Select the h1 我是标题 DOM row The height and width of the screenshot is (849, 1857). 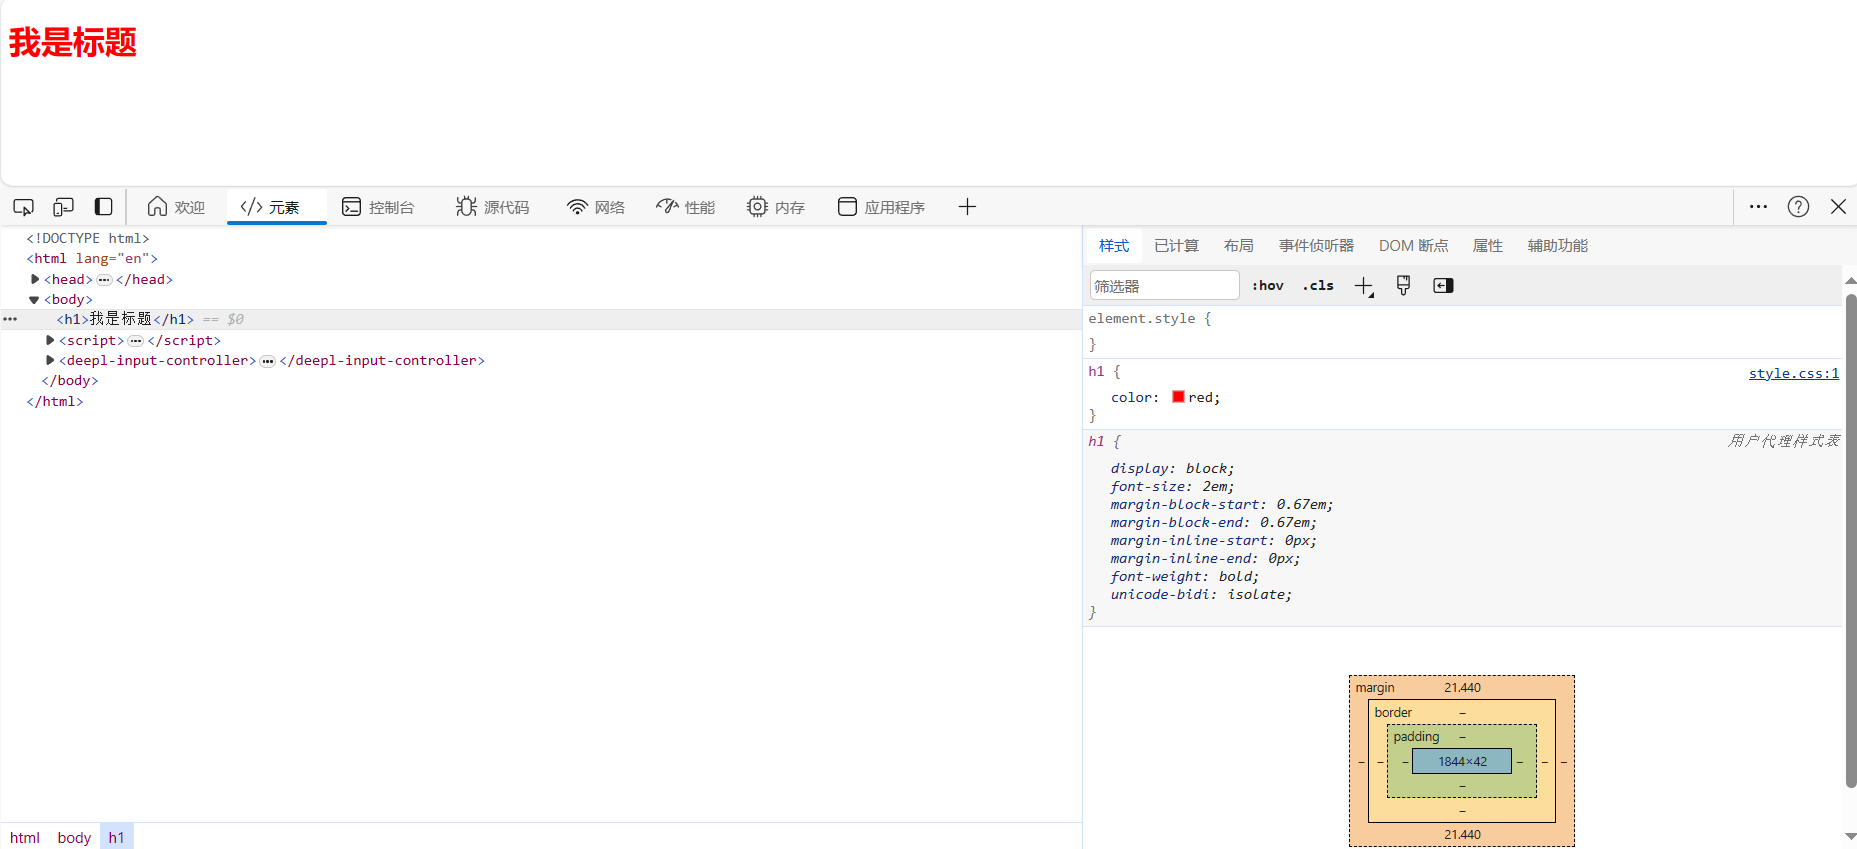coord(540,319)
